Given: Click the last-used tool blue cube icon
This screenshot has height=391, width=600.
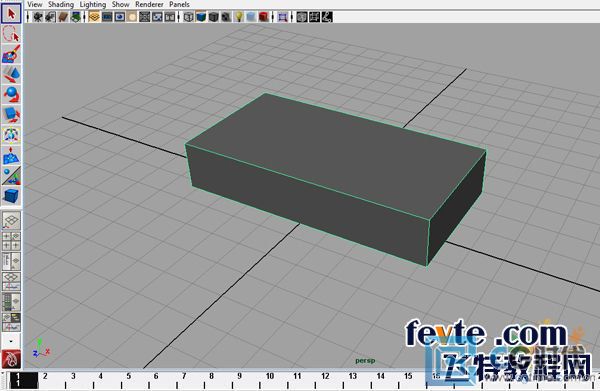Looking at the screenshot, I should tap(11, 196).
